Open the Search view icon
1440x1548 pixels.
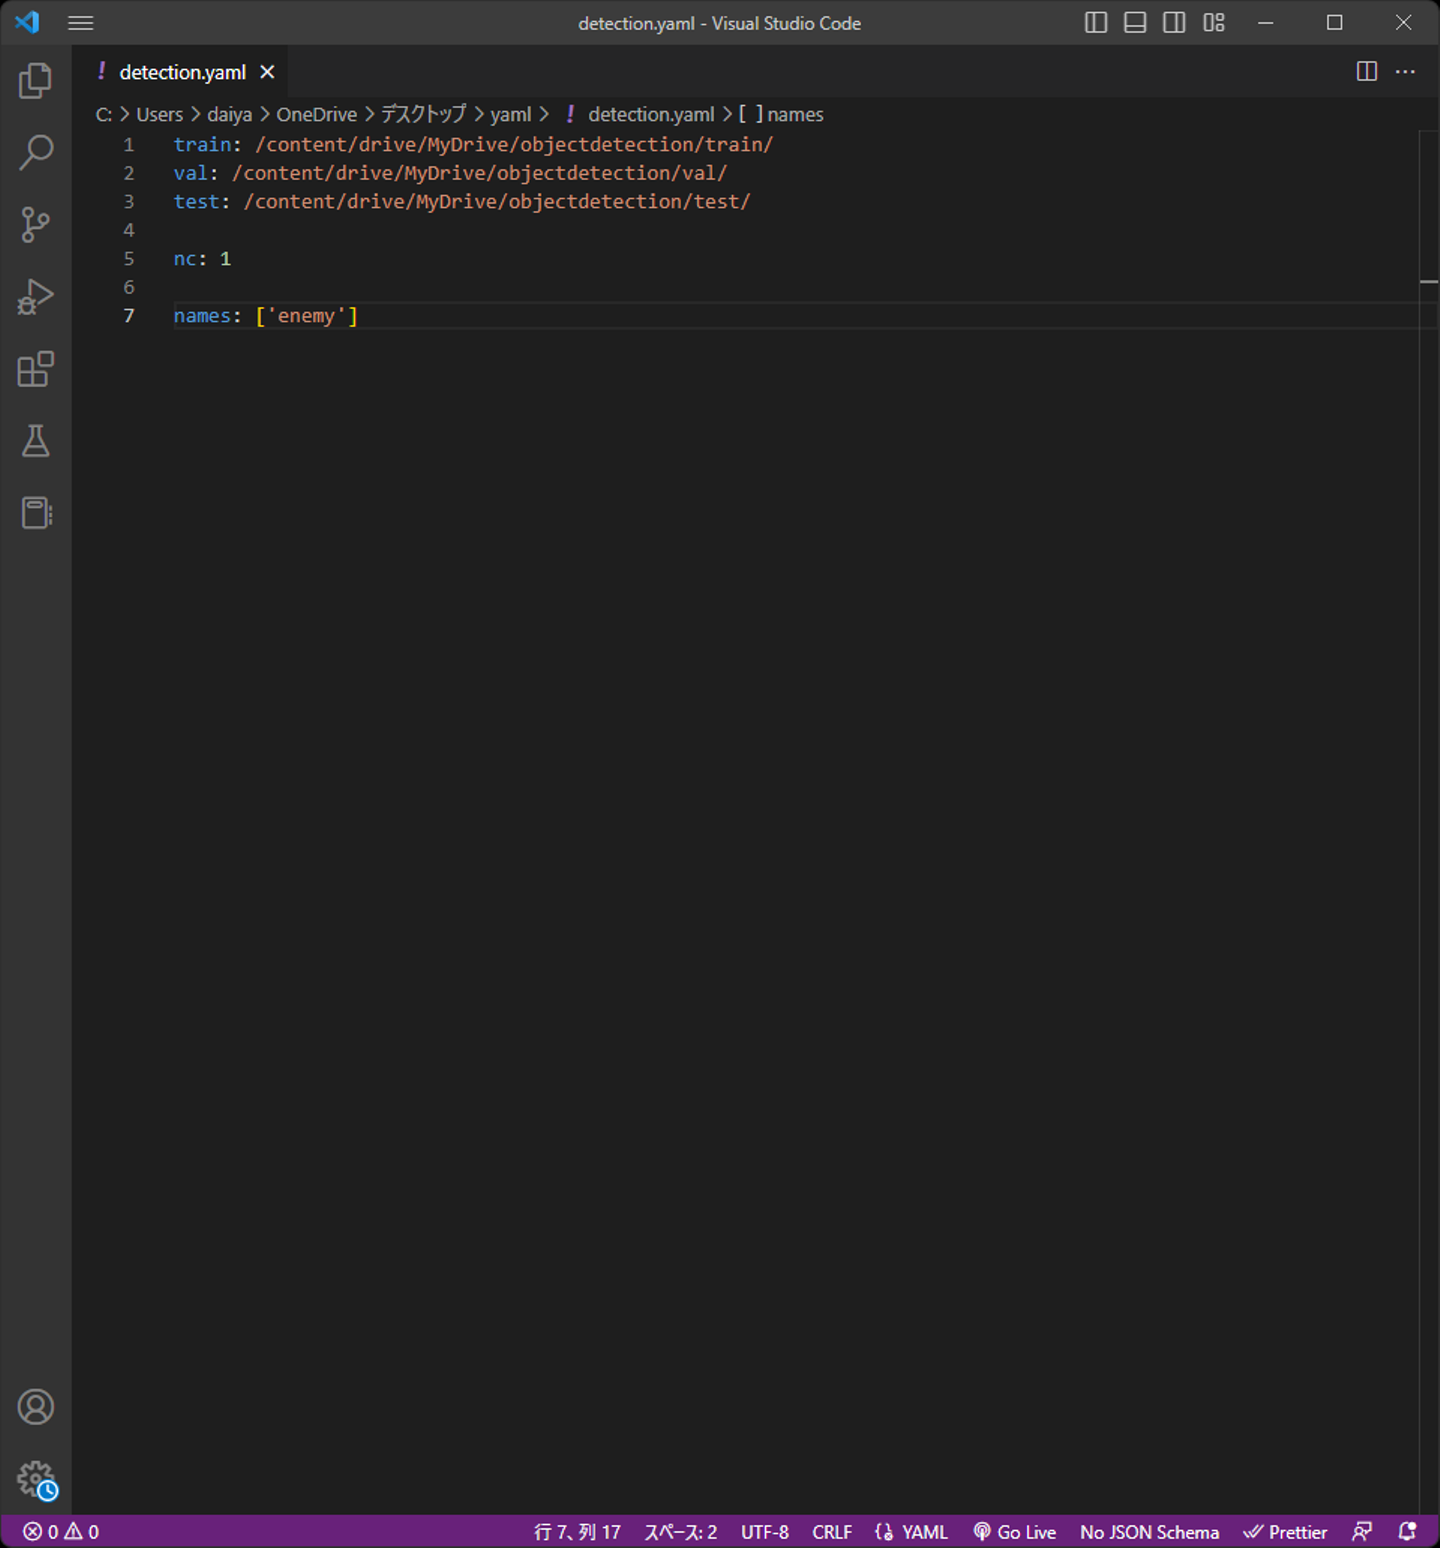pos(36,153)
